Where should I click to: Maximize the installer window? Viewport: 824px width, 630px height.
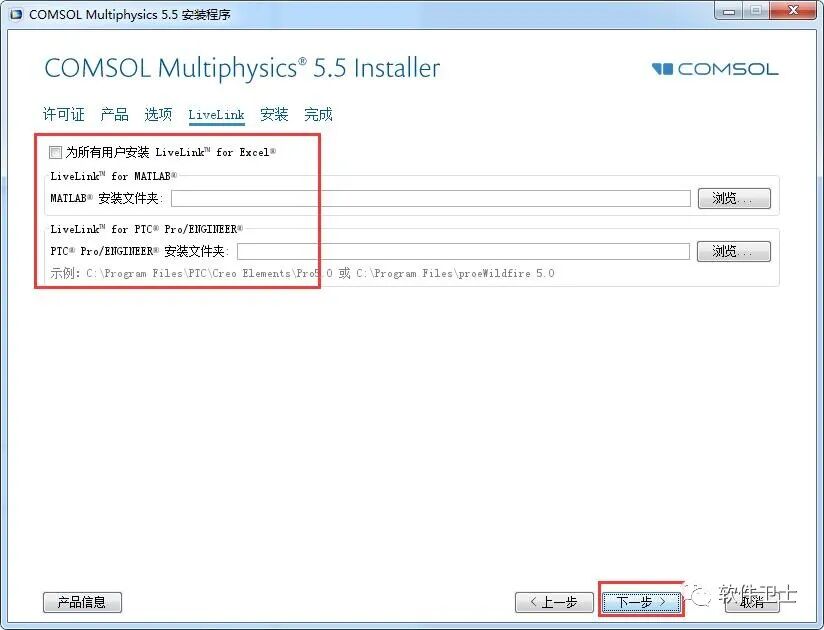[x=756, y=11]
